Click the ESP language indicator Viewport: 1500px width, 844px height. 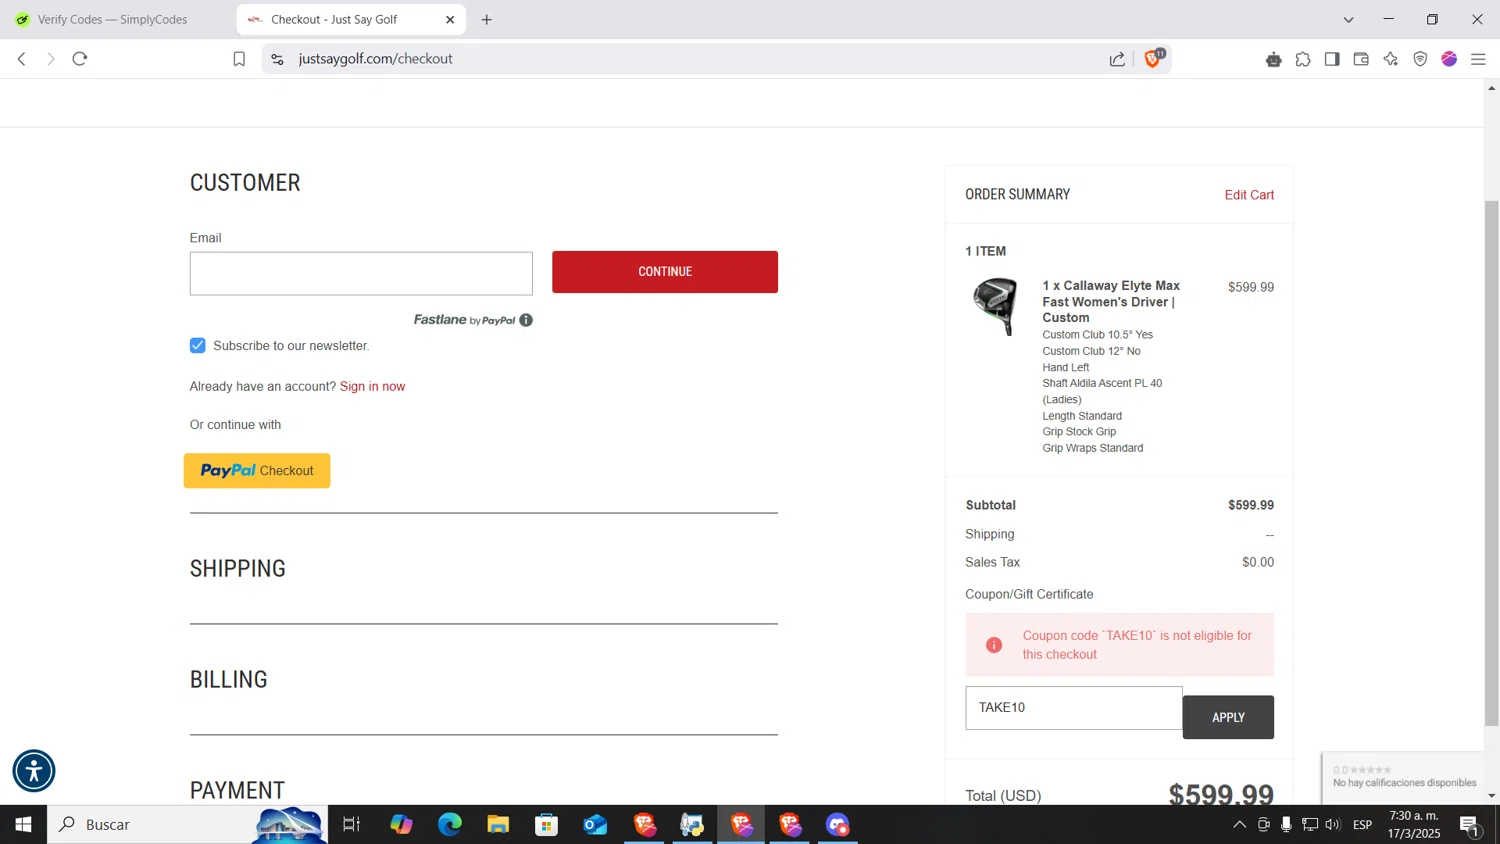[x=1362, y=825]
